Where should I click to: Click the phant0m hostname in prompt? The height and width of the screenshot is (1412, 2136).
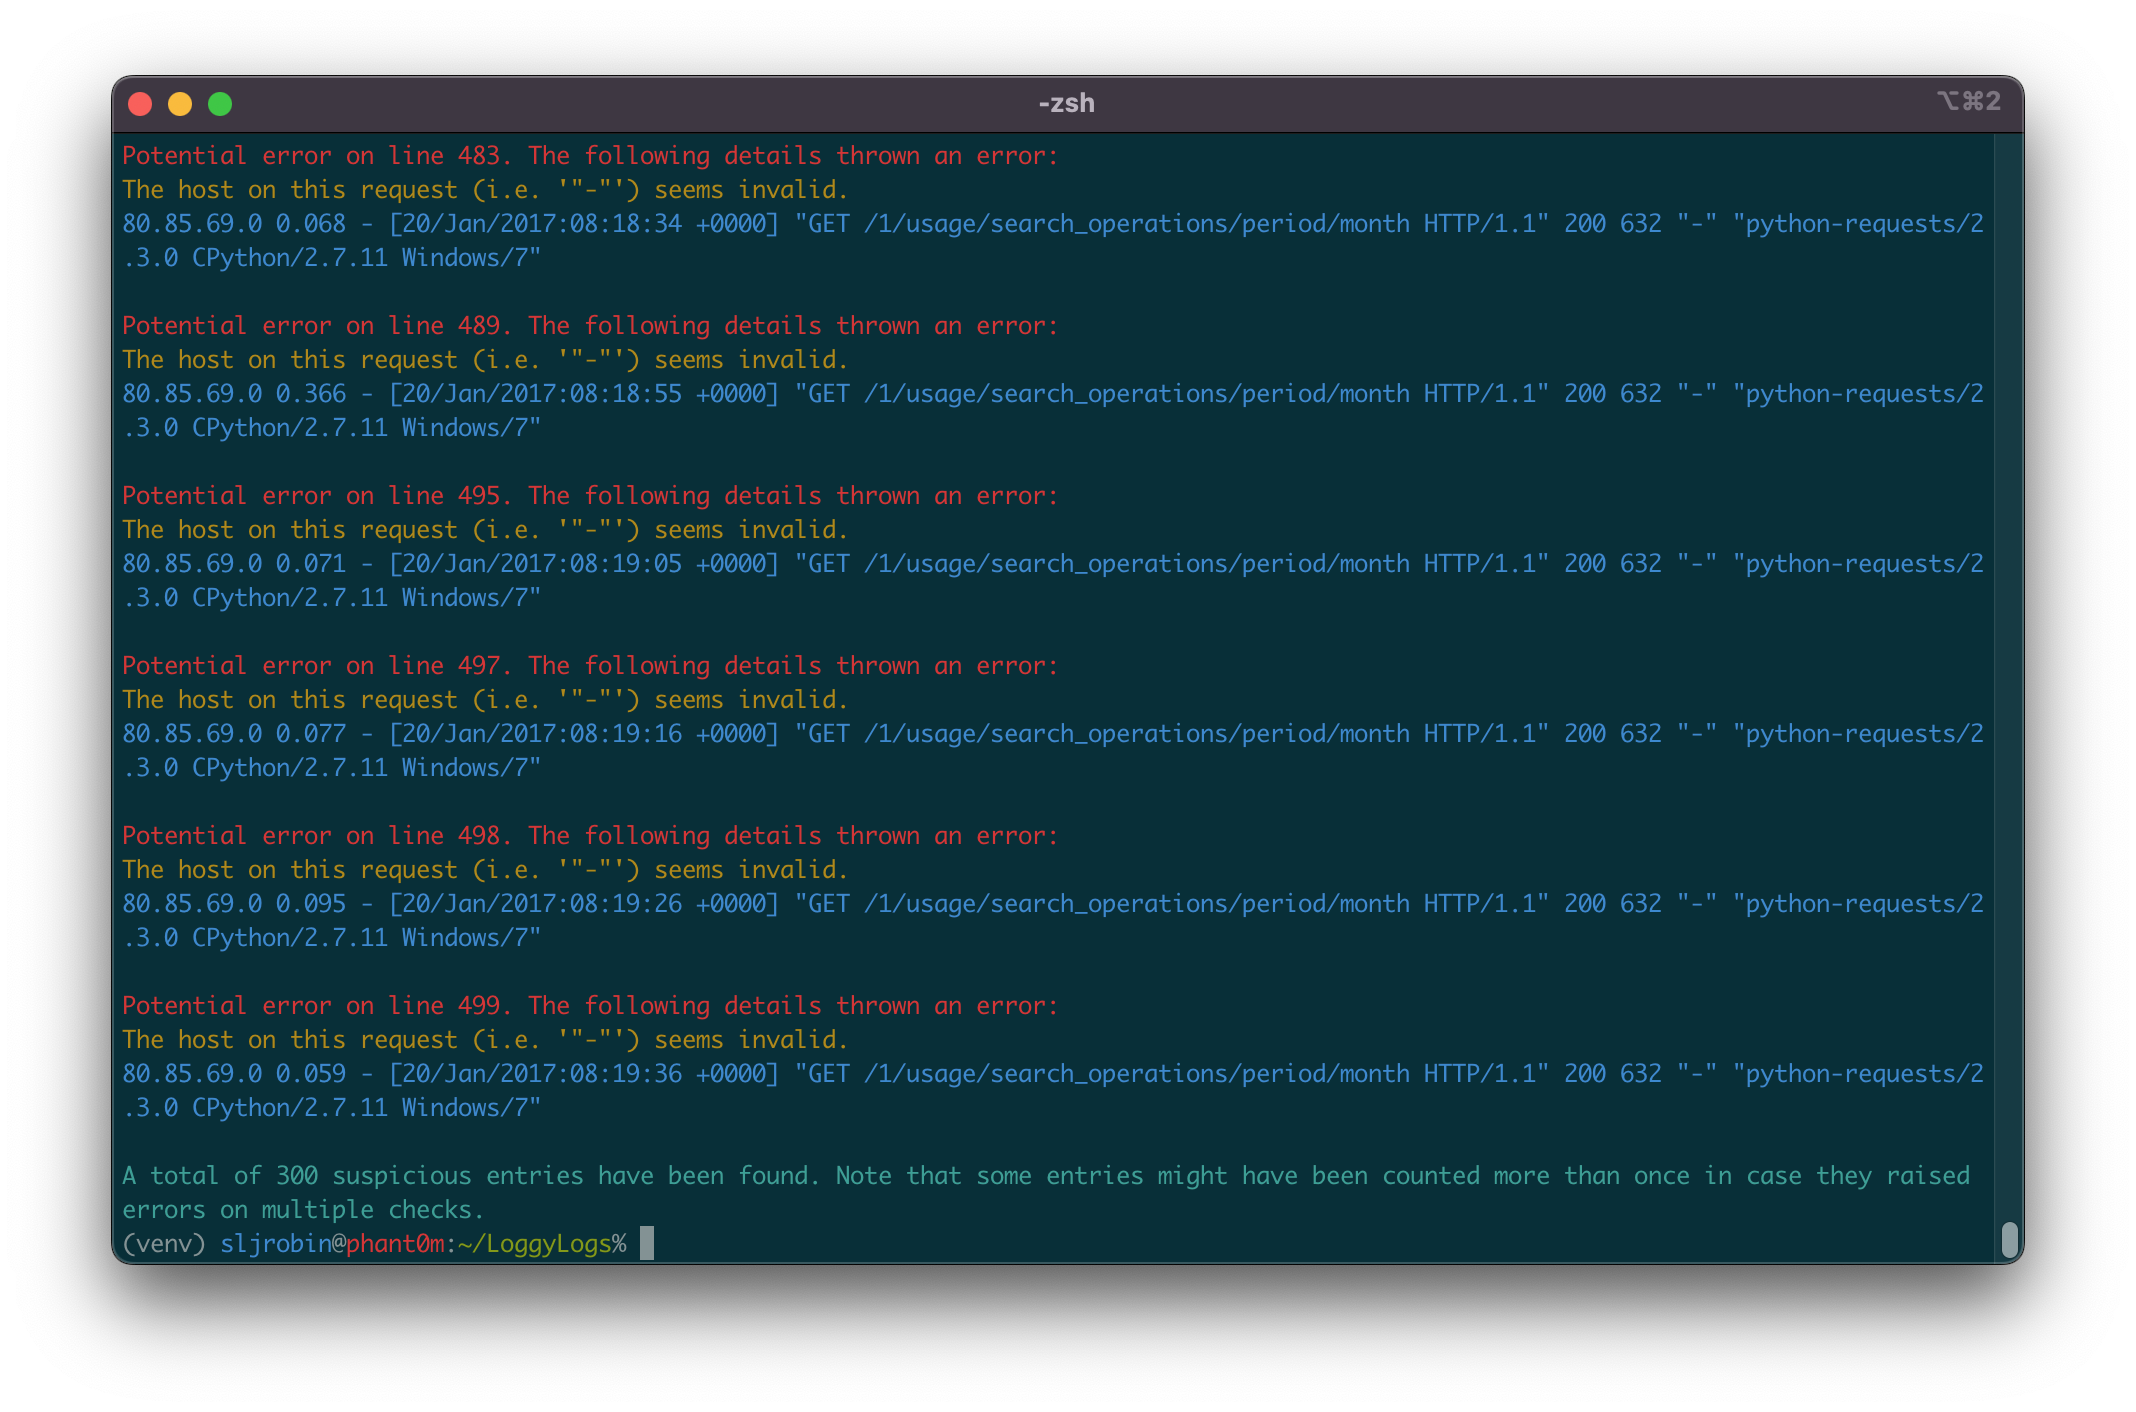pos(395,1244)
